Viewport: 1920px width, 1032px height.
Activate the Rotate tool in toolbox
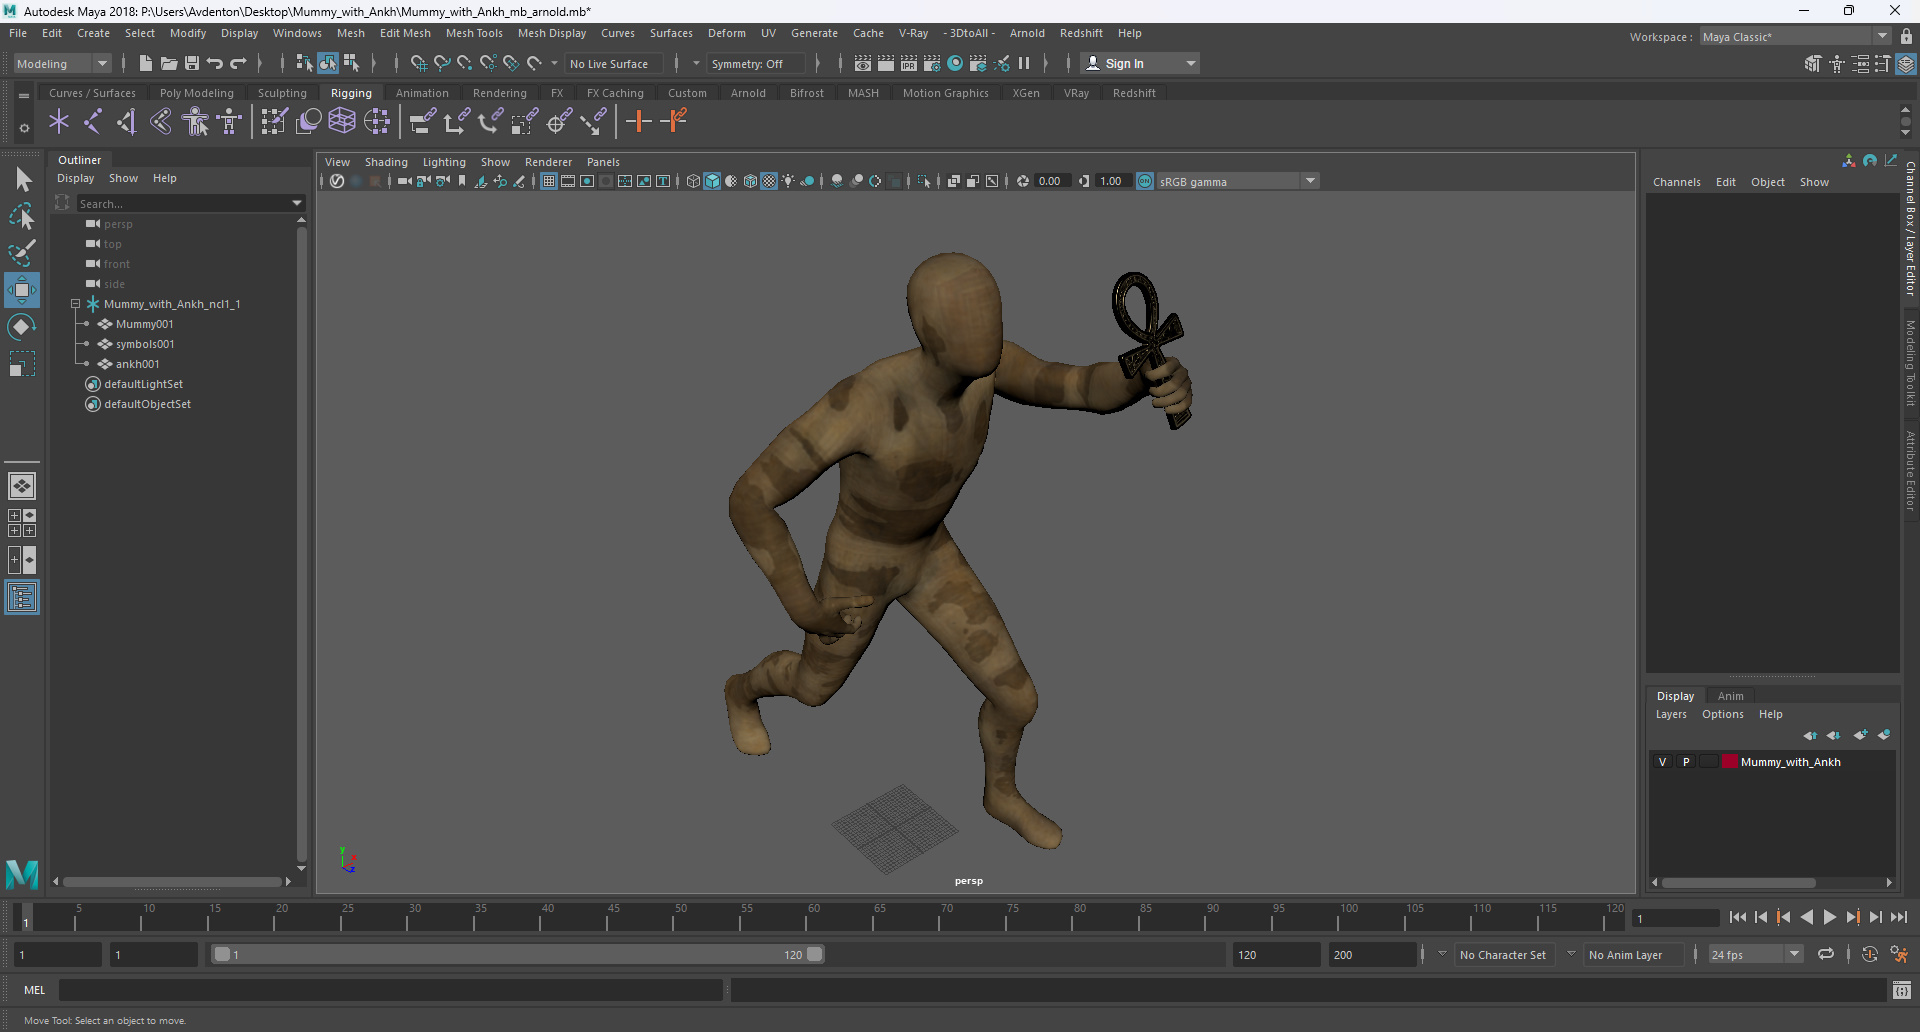22,327
